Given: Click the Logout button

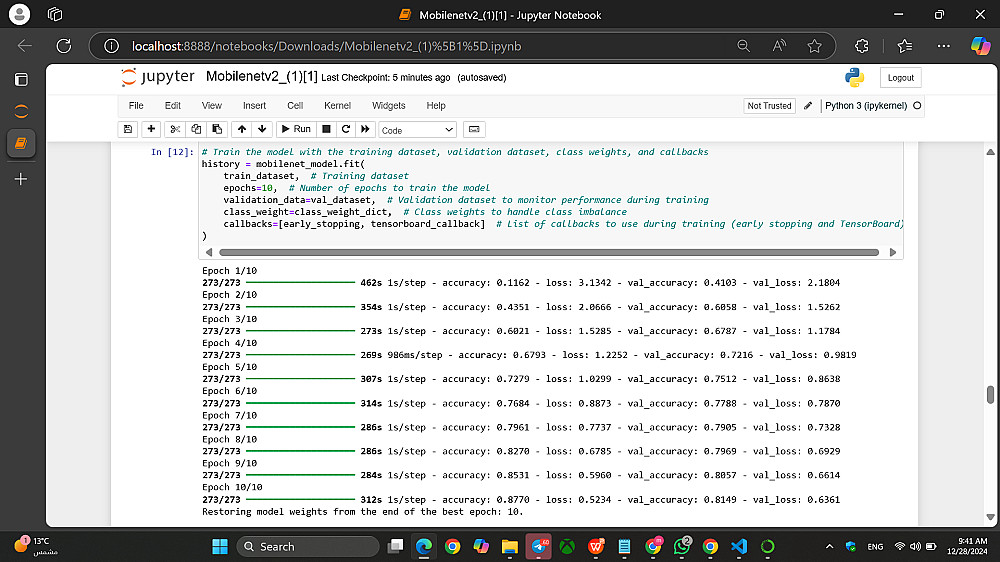Looking at the screenshot, I should (x=900, y=78).
